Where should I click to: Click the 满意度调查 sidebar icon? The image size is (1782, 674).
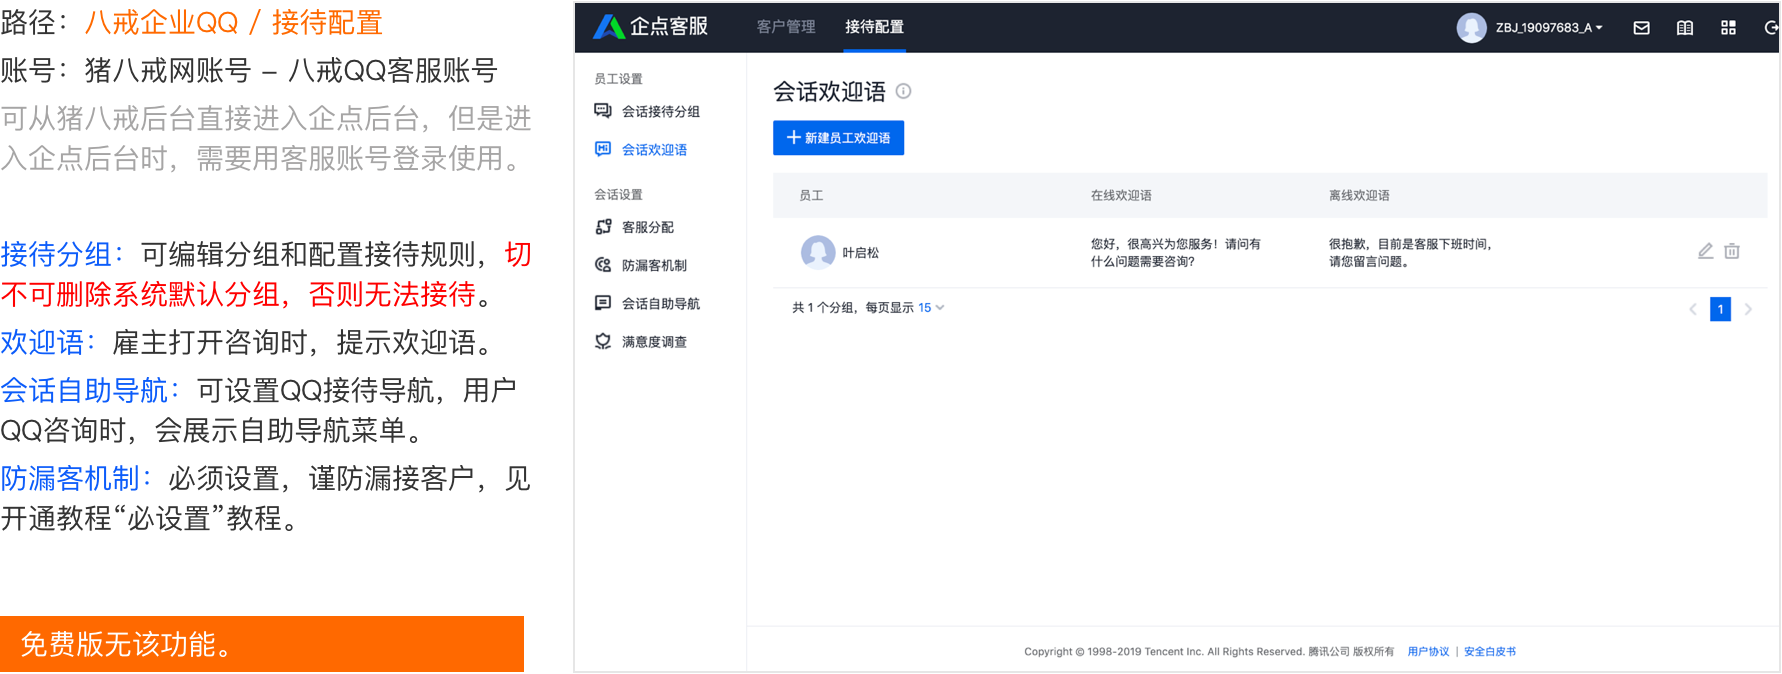point(603,341)
